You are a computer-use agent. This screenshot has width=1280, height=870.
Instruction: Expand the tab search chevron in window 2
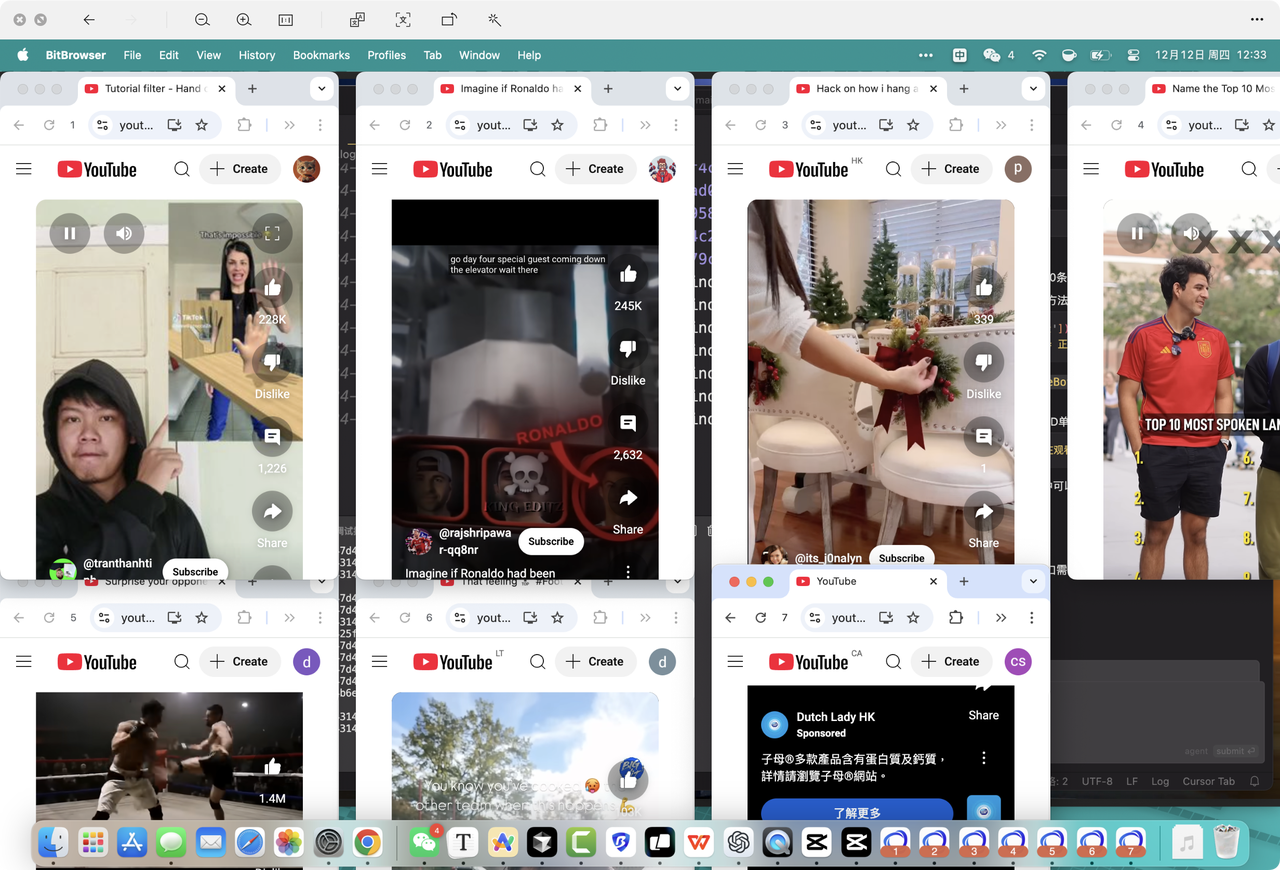click(x=677, y=89)
